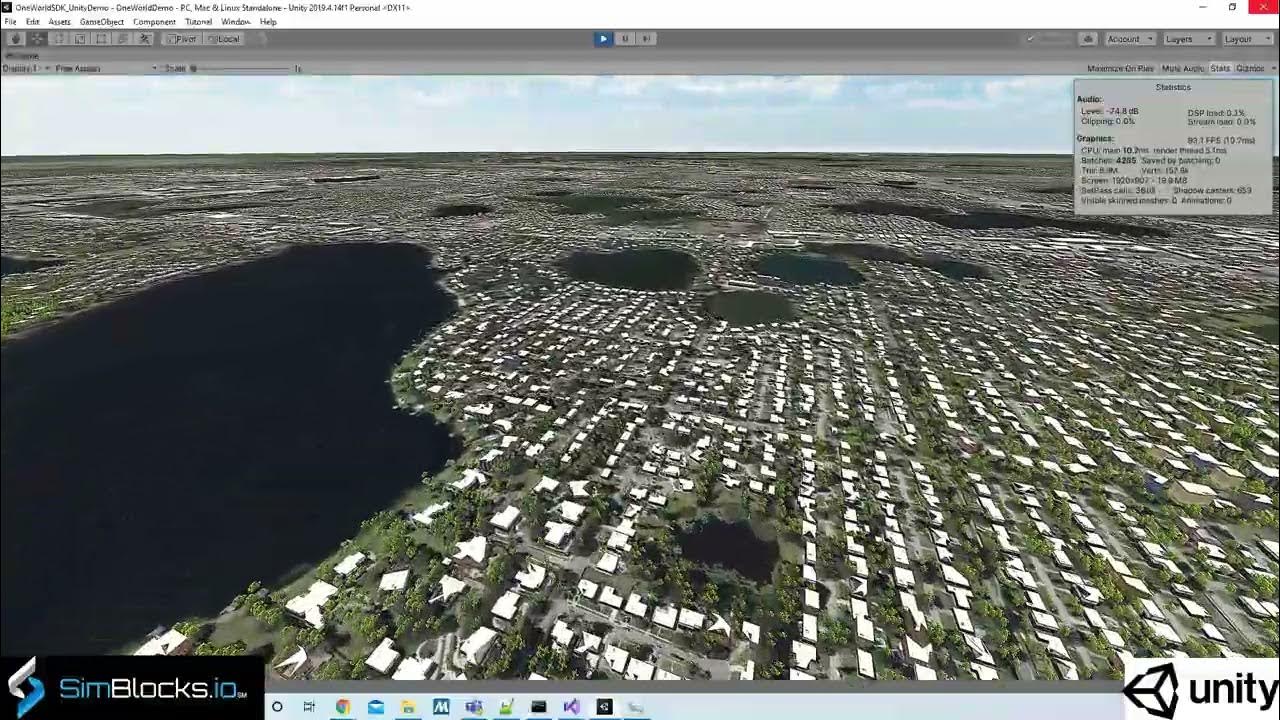Open the Edit menu
This screenshot has height=720, width=1280.
pyautogui.click(x=33, y=22)
